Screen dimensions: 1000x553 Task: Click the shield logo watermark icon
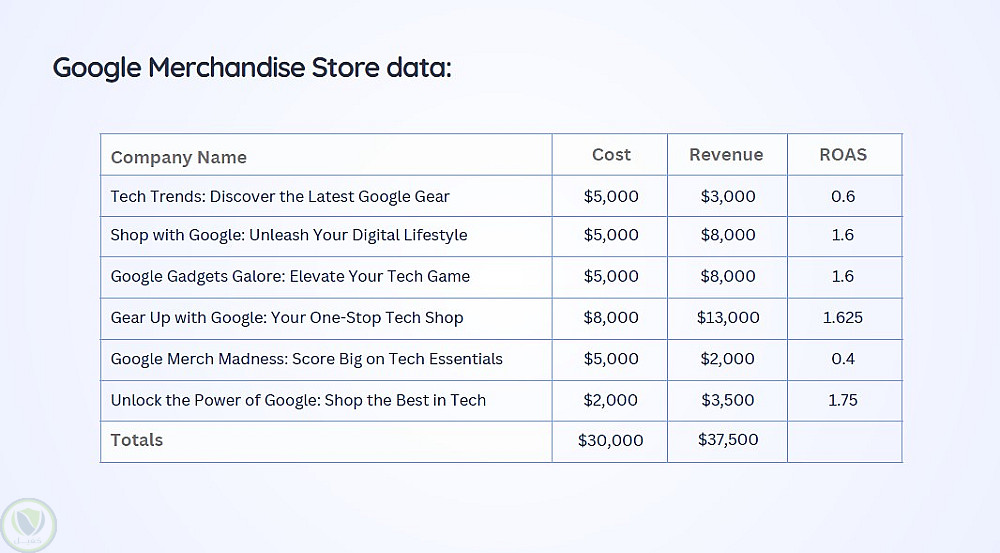tap(29, 524)
